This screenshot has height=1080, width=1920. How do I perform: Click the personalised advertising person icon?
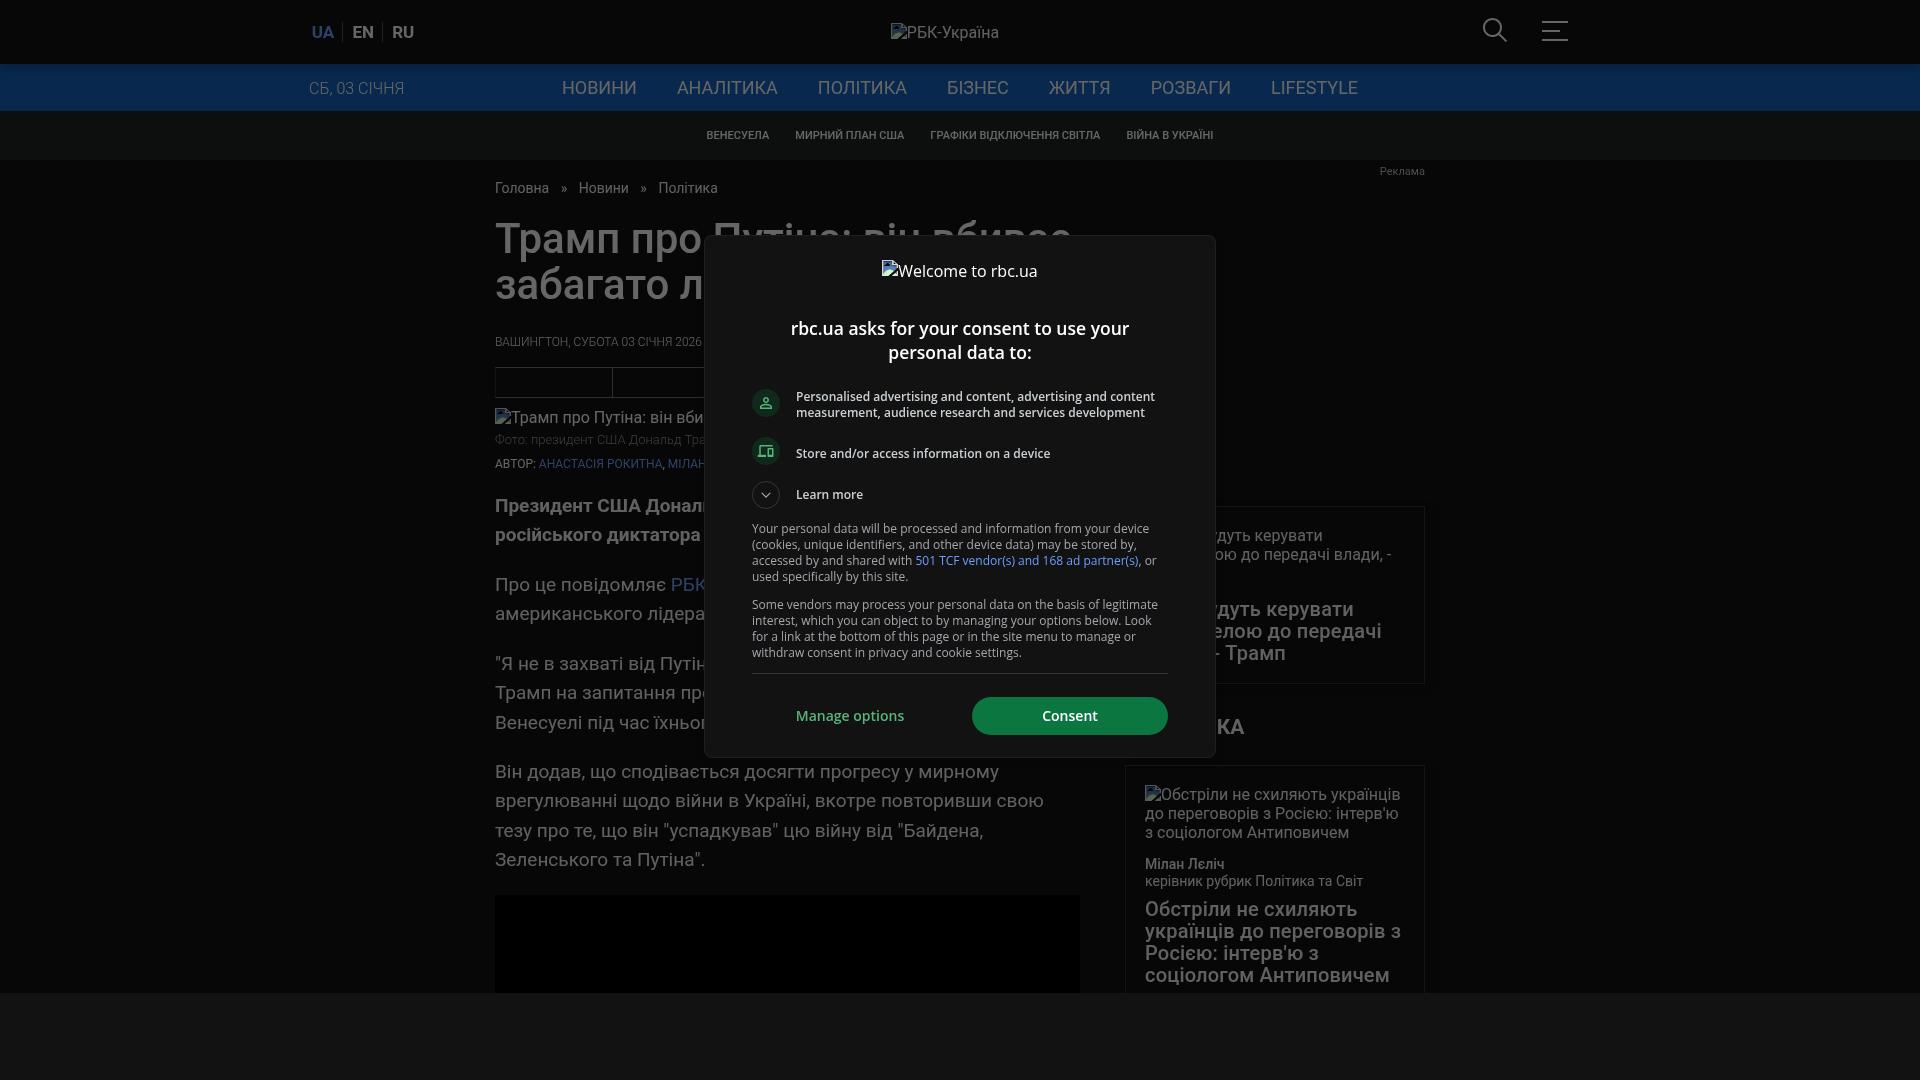[766, 403]
